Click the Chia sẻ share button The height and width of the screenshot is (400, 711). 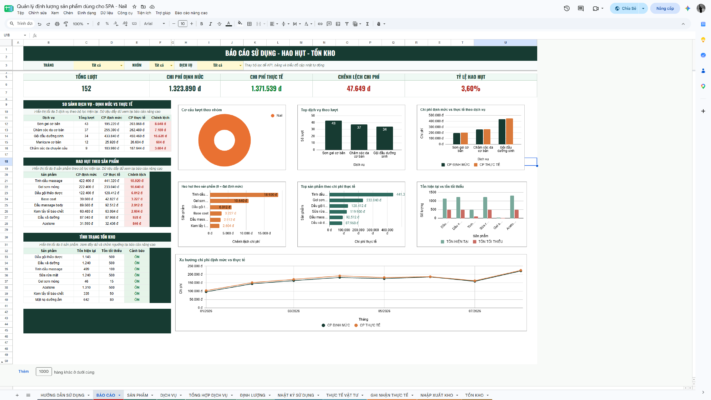[x=625, y=8]
